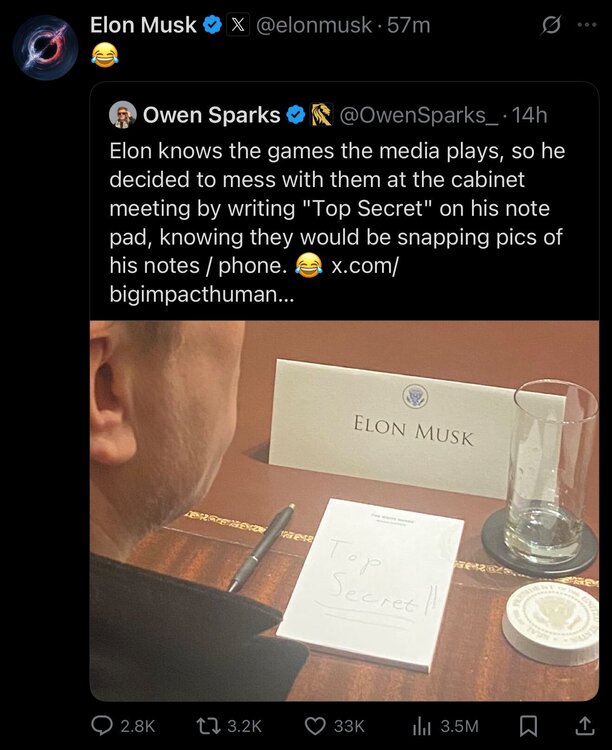
Task: Open Owen Sparks' small profile avatar
Action: pos(123,115)
